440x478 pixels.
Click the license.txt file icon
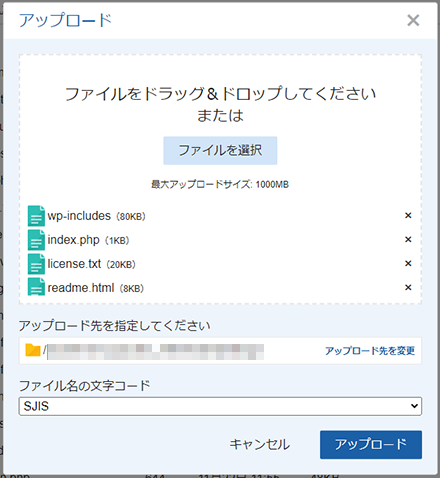36,264
